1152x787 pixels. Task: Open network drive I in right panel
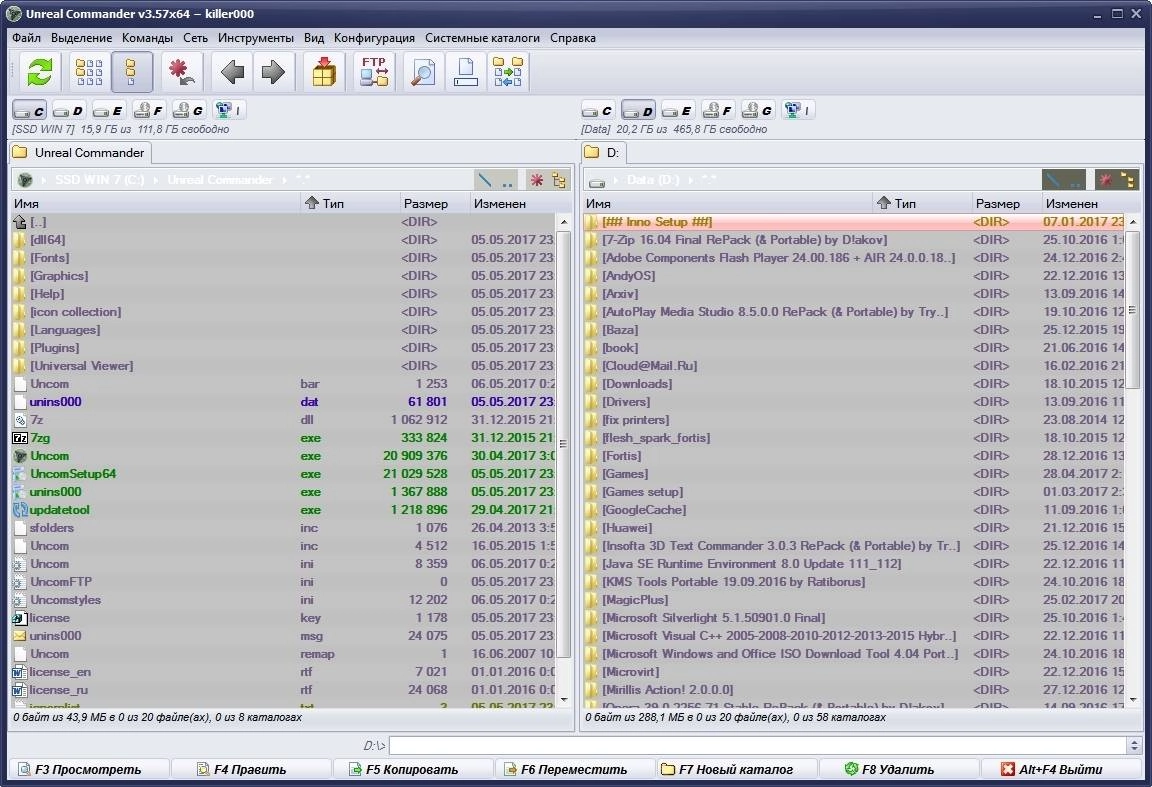pos(797,110)
